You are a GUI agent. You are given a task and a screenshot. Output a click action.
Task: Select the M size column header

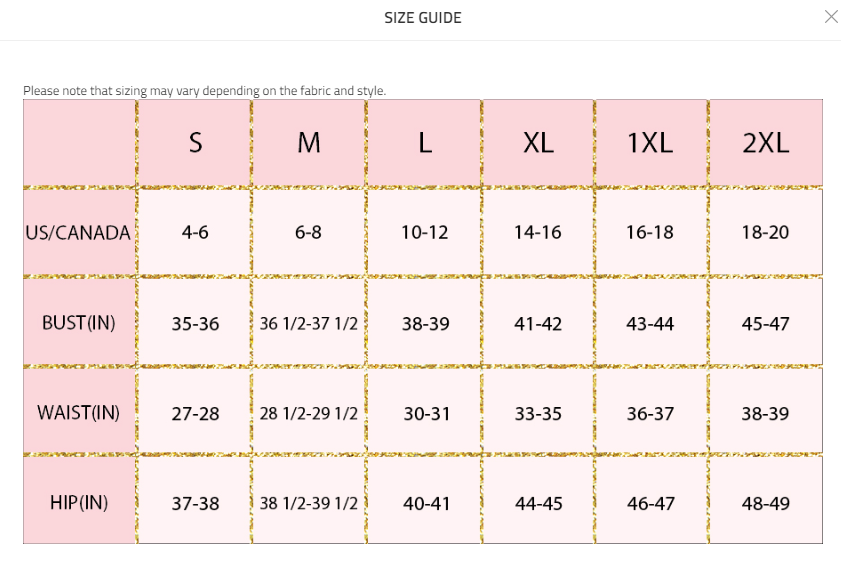click(309, 143)
